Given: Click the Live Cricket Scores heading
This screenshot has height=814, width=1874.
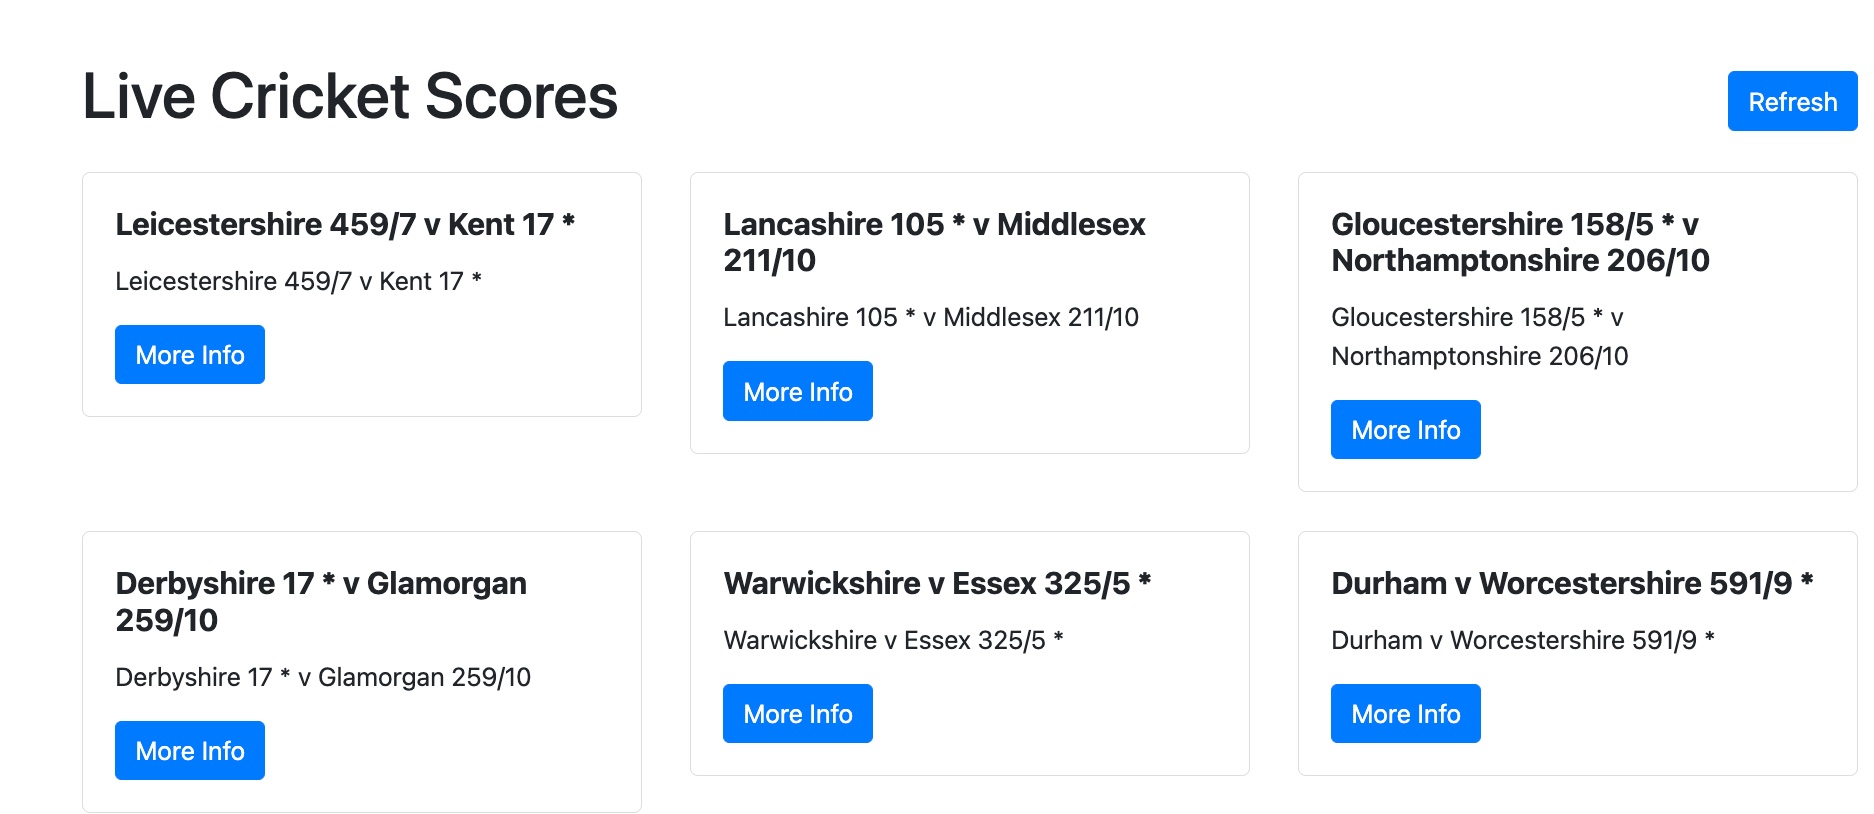Looking at the screenshot, I should [350, 97].
